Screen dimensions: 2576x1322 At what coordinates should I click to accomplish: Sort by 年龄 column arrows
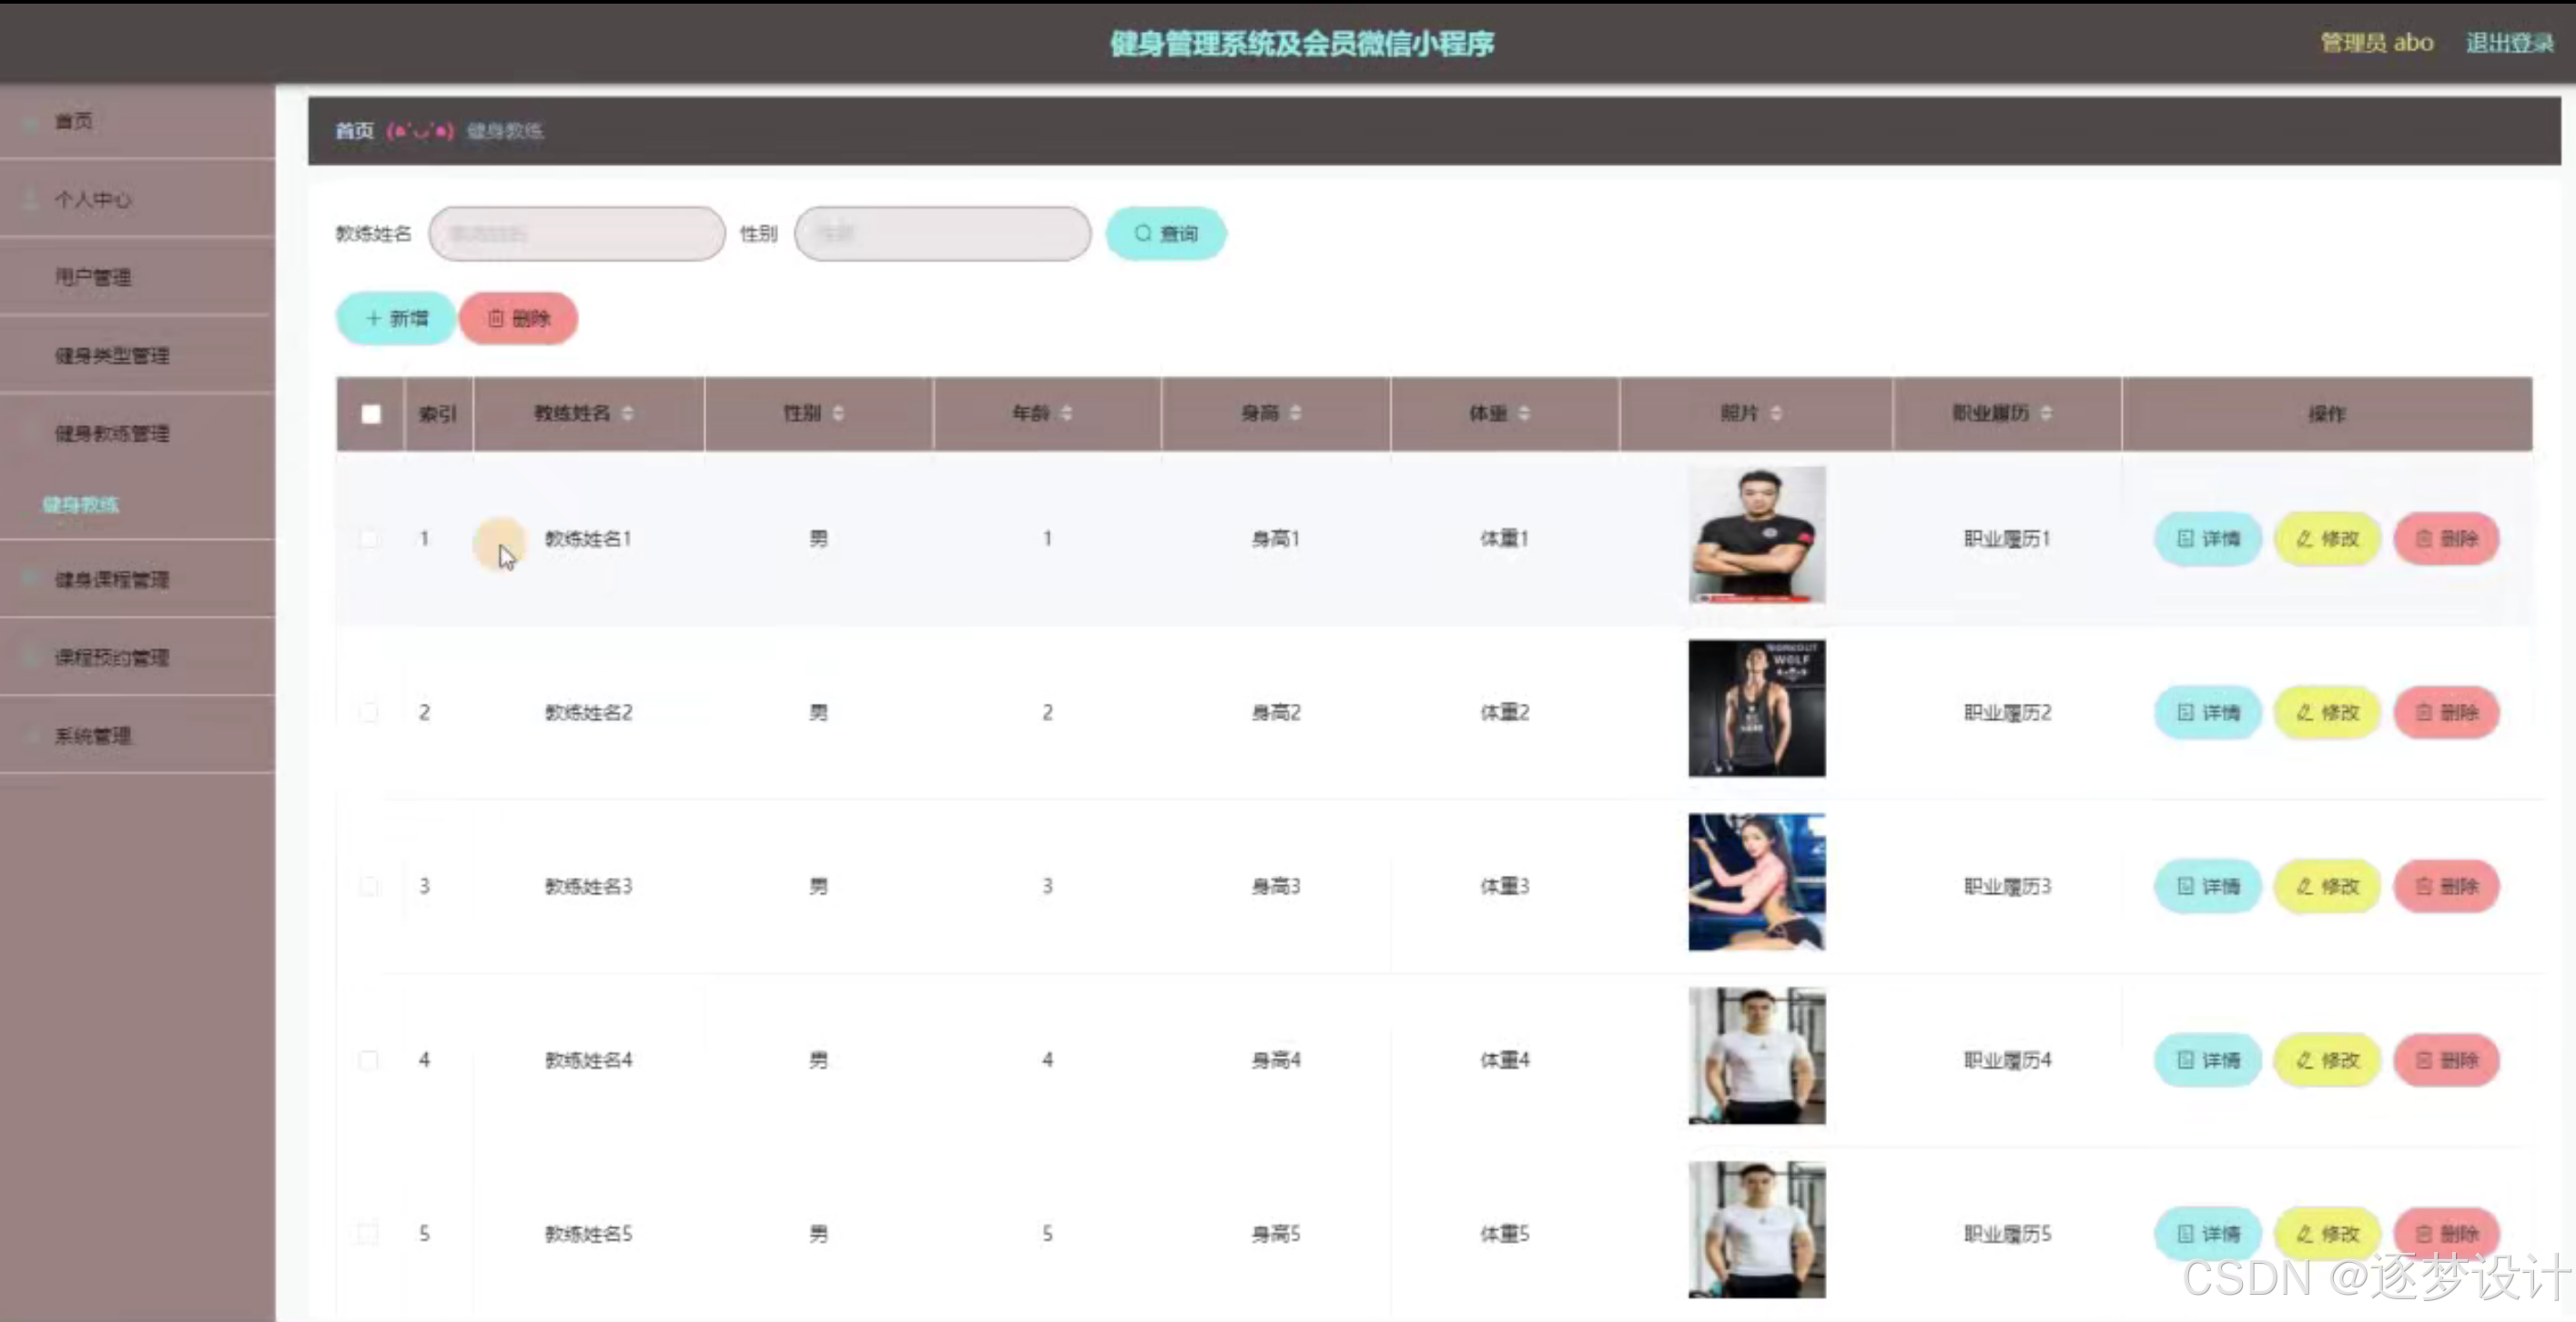click(1066, 413)
